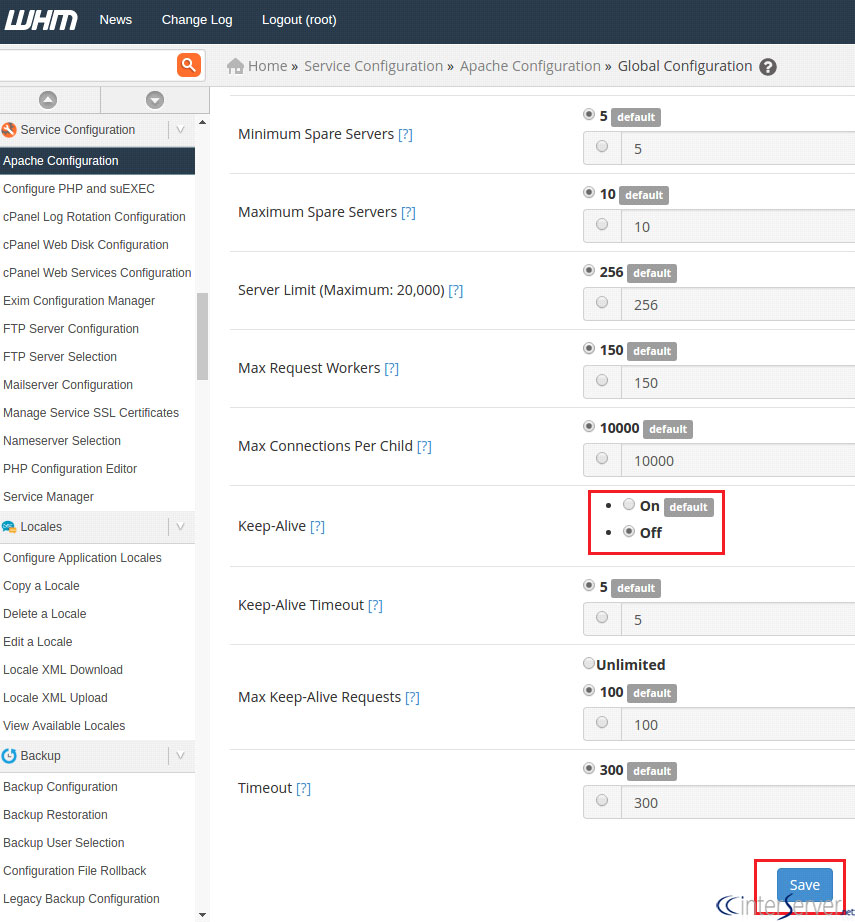Click the Keep-Alive Timeout custom value field

tap(738, 619)
